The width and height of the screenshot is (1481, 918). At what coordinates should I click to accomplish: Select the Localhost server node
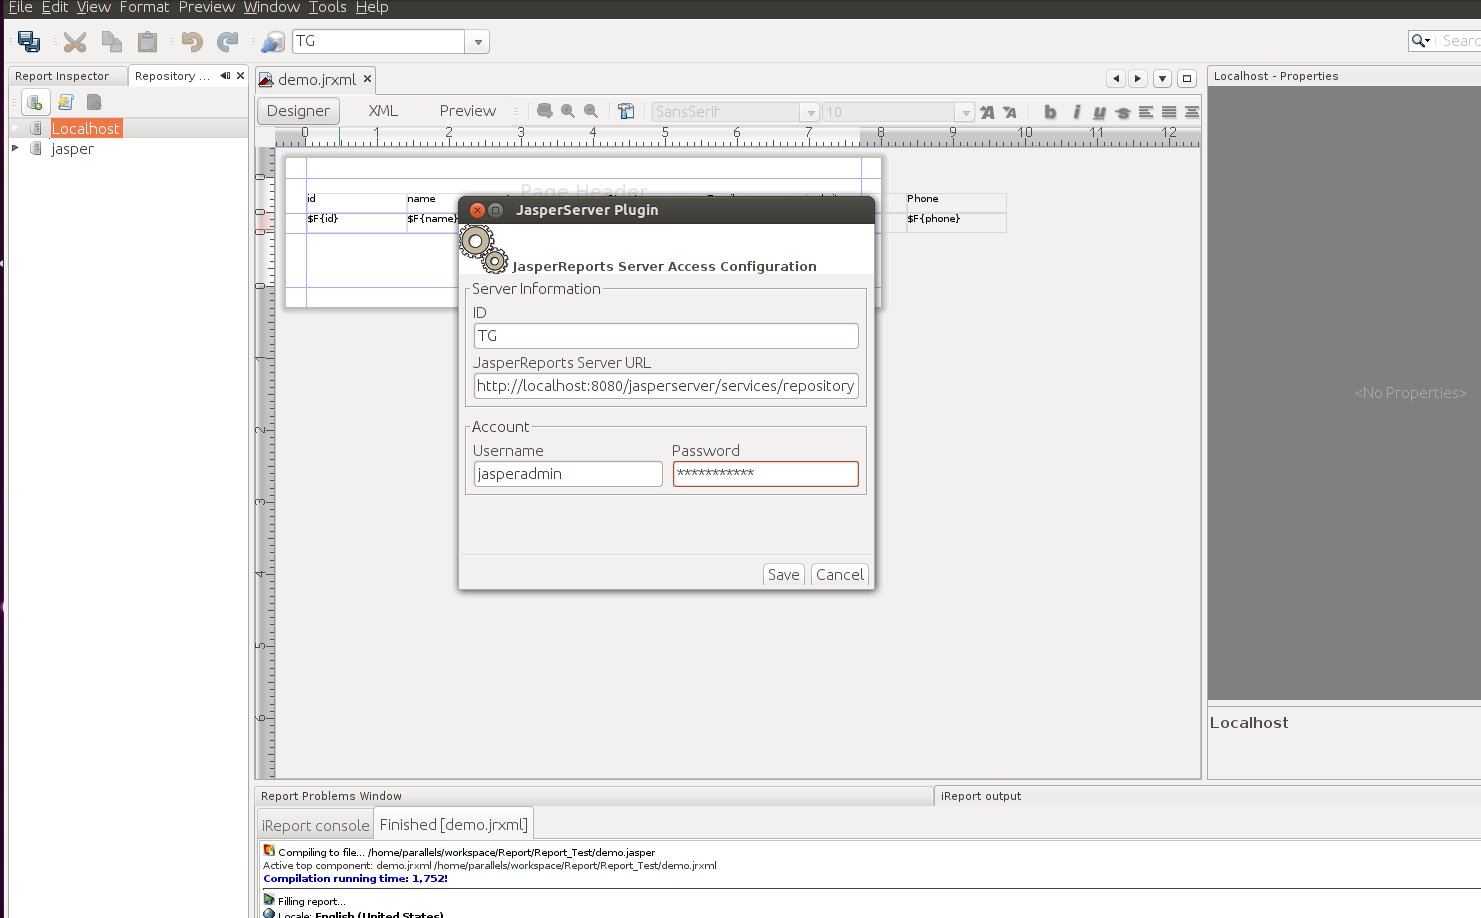pyautogui.click(x=86, y=128)
